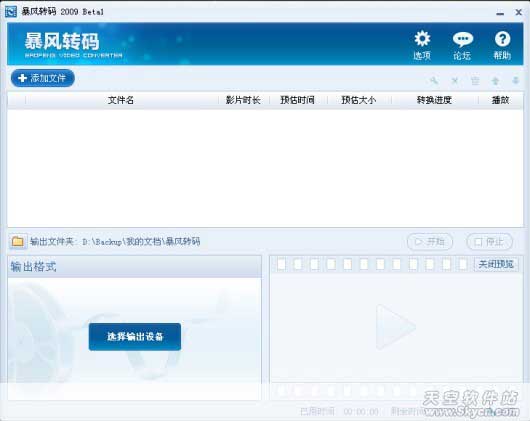This screenshot has width=530, height=421.
Task: Click the move up arrow icon
Action: click(x=495, y=80)
